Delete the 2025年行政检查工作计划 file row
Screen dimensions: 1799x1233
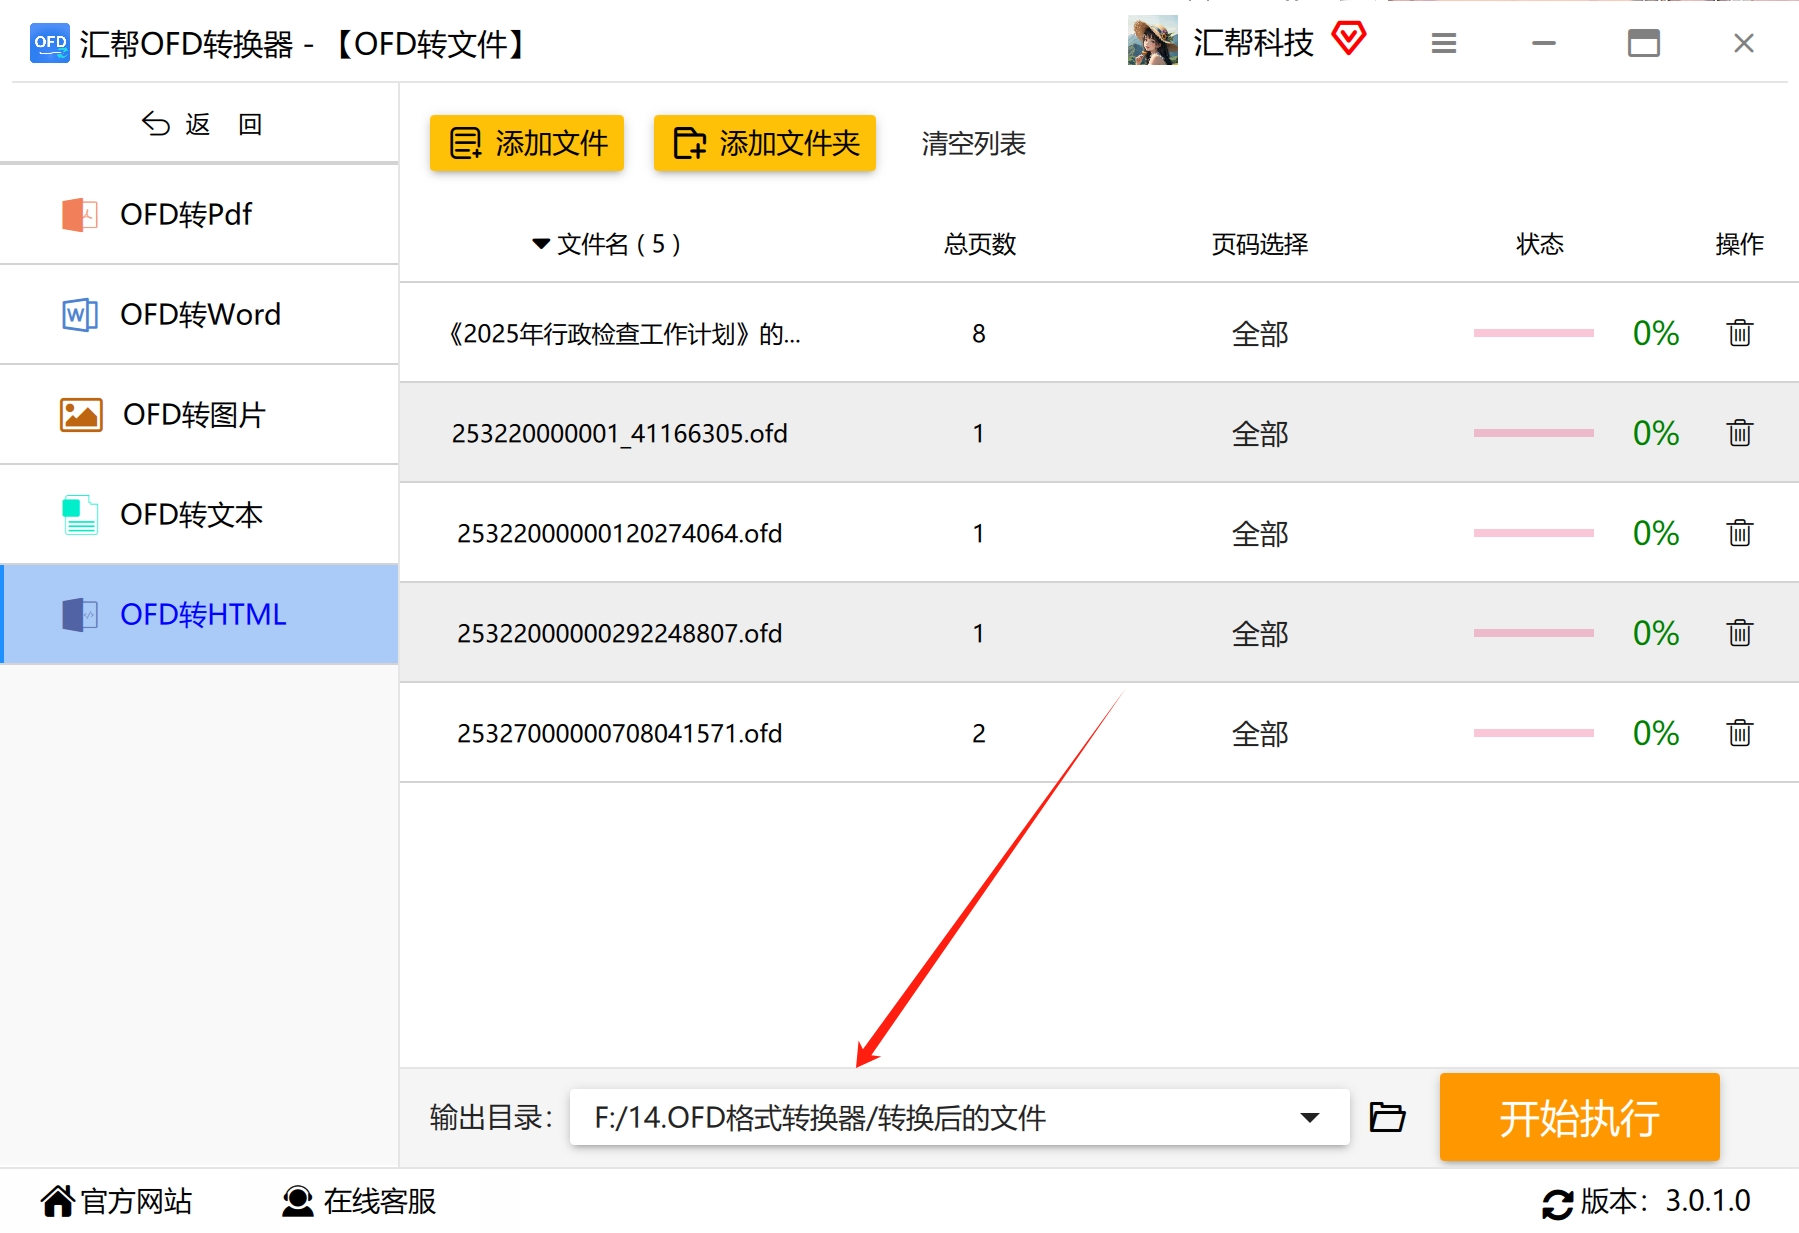[1739, 333]
